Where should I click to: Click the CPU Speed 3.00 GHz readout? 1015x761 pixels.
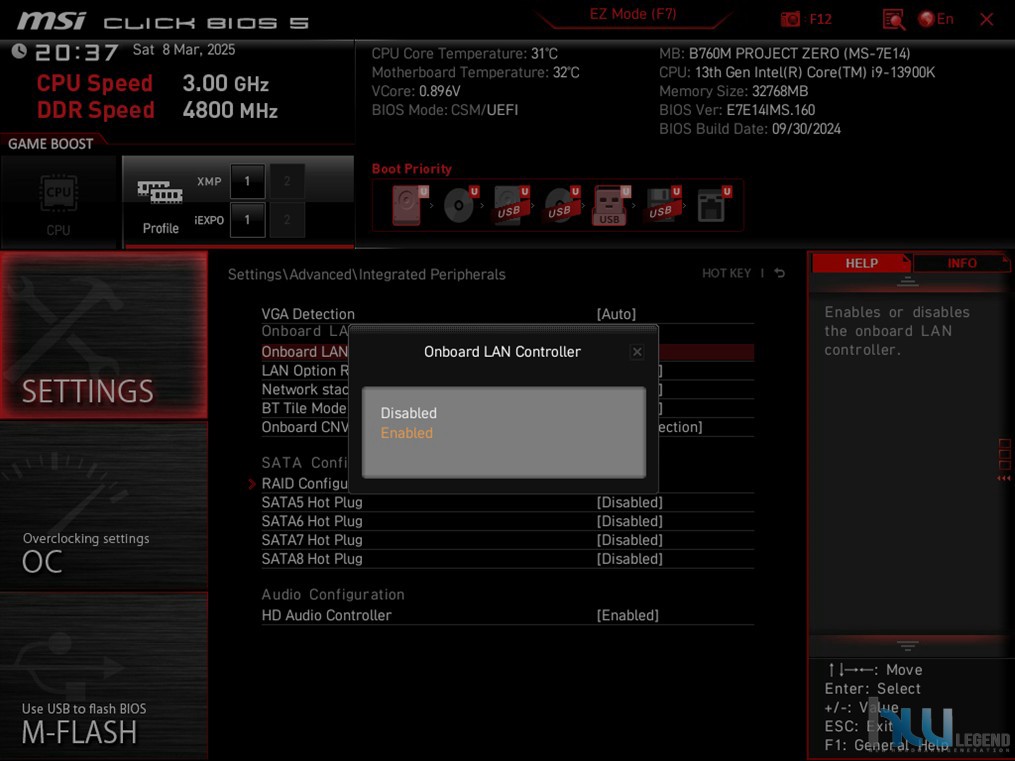click(x=152, y=83)
